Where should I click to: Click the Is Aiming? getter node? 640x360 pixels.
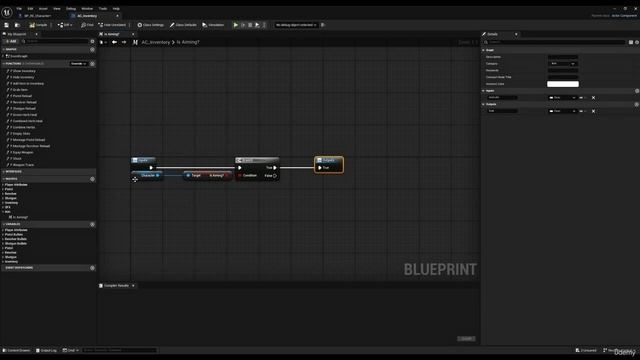(x=208, y=176)
